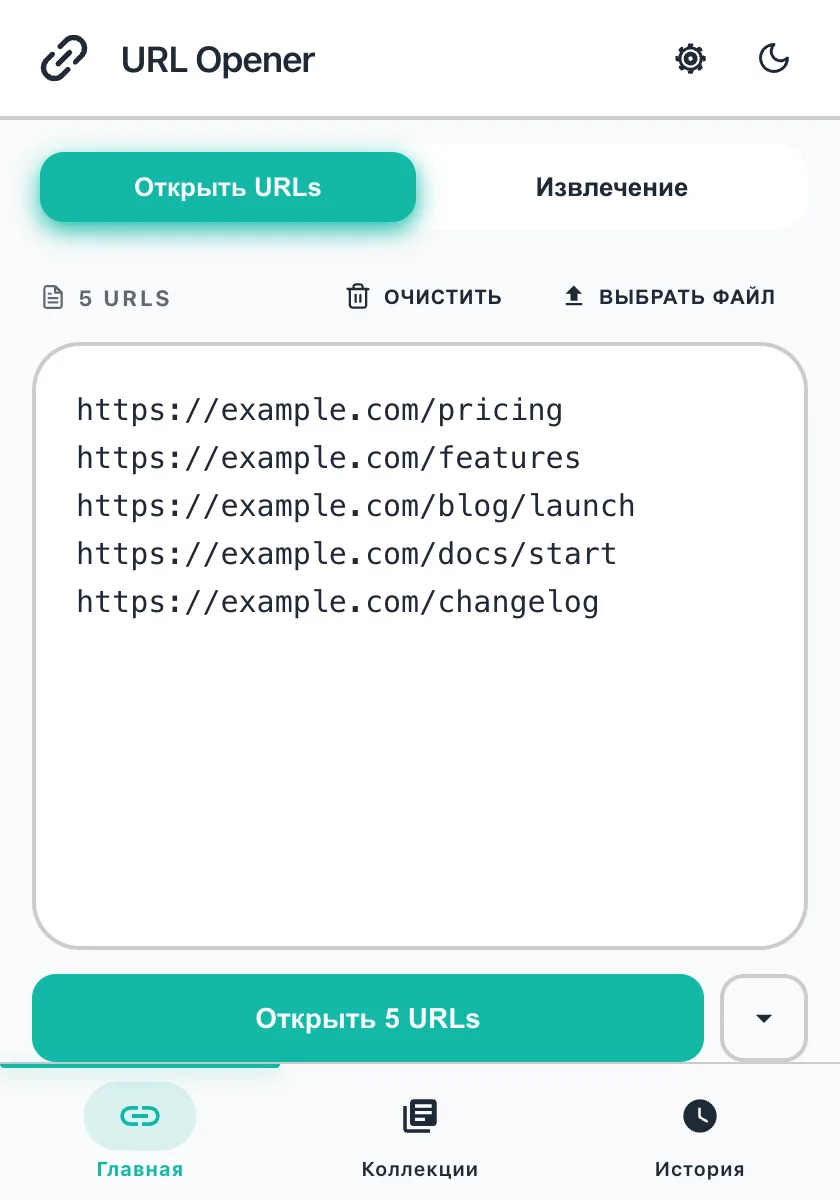Expand the dropdown arrow beside the open button

(x=764, y=1018)
